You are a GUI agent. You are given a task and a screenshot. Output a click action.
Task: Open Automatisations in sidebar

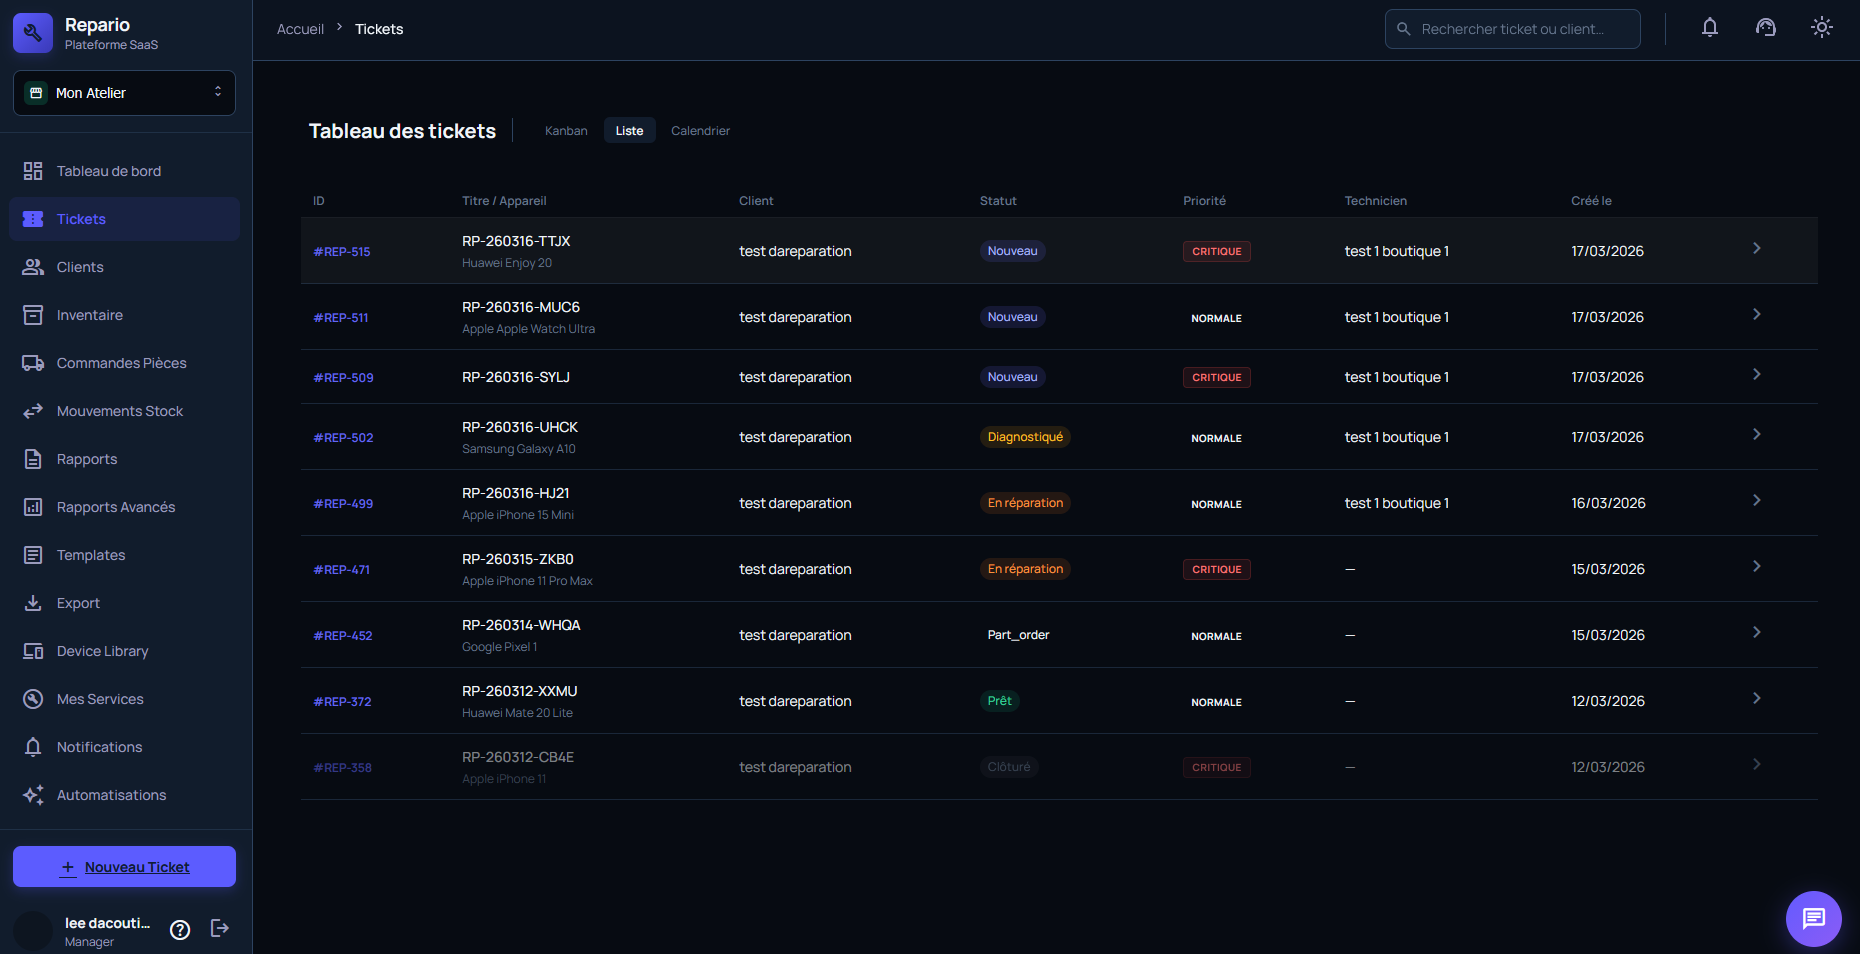click(x=111, y=795)
